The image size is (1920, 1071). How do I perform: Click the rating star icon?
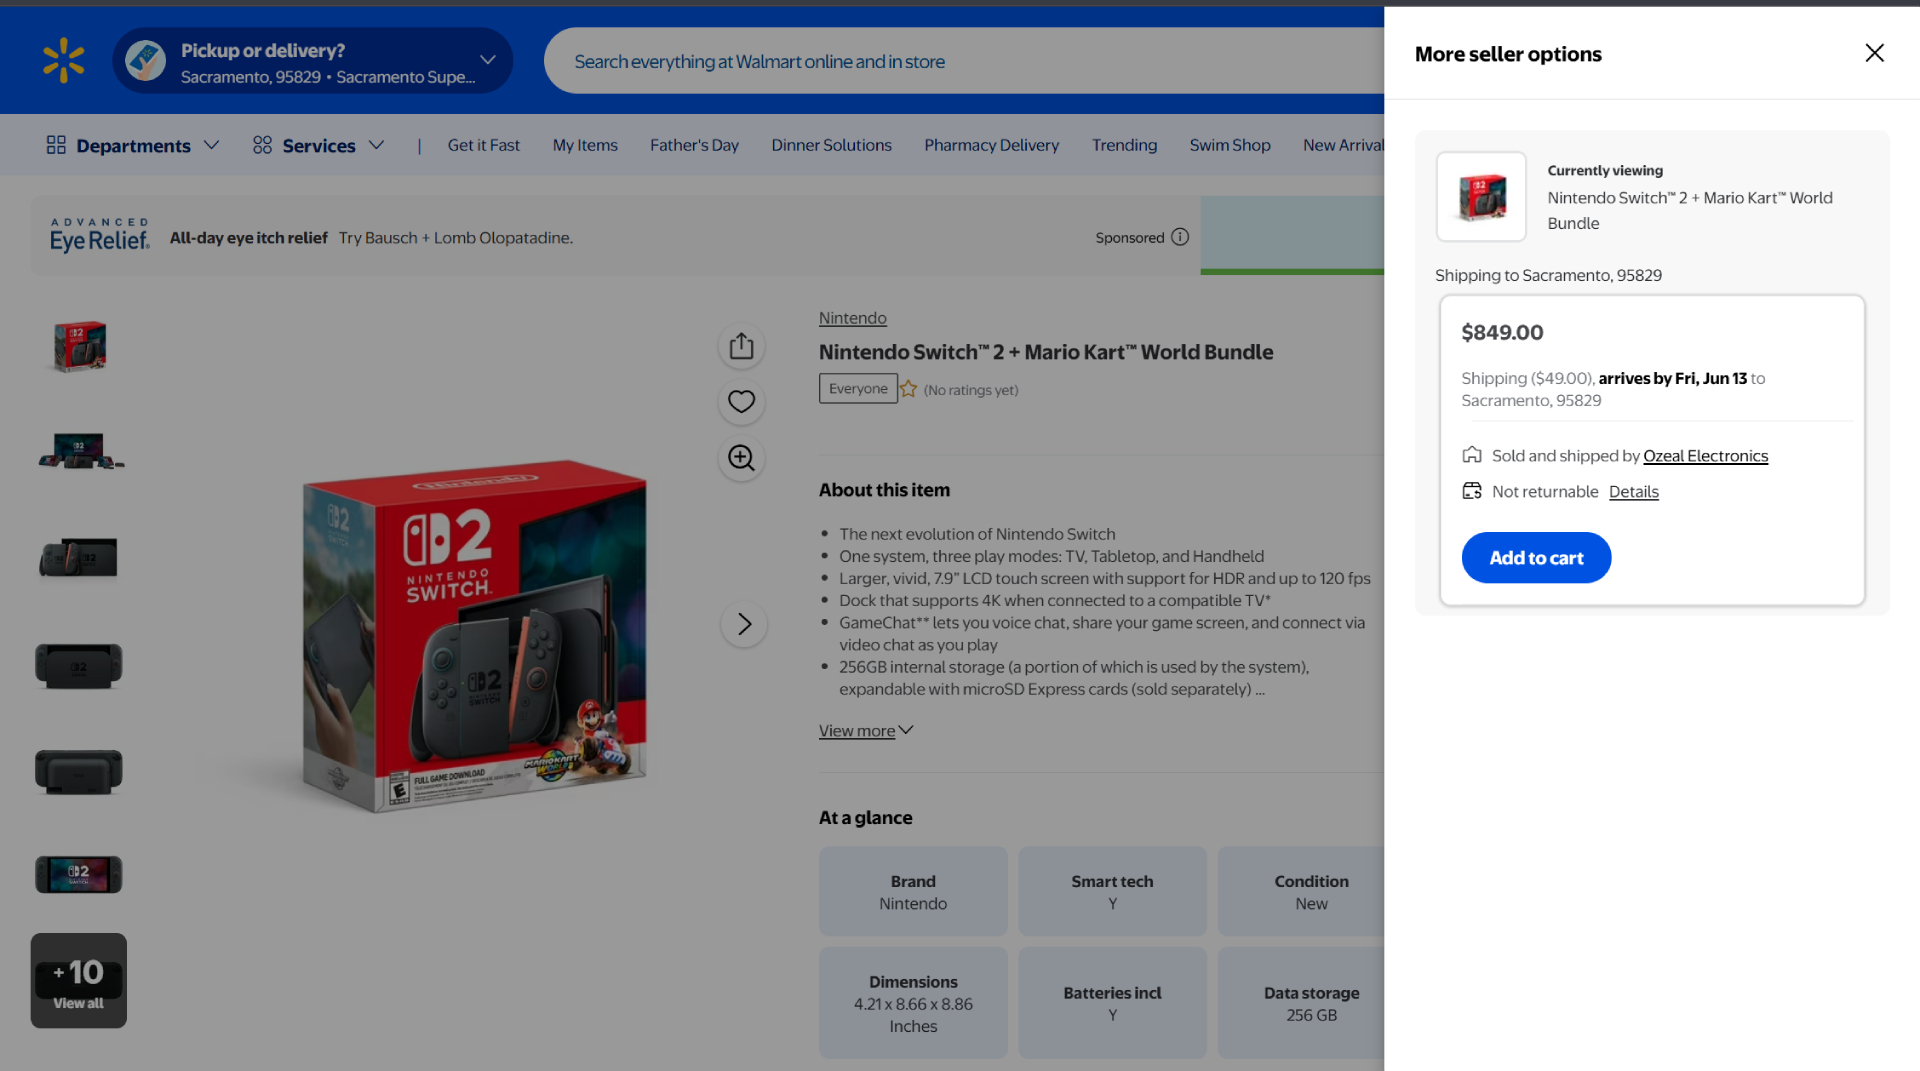[x=908, y=389]
